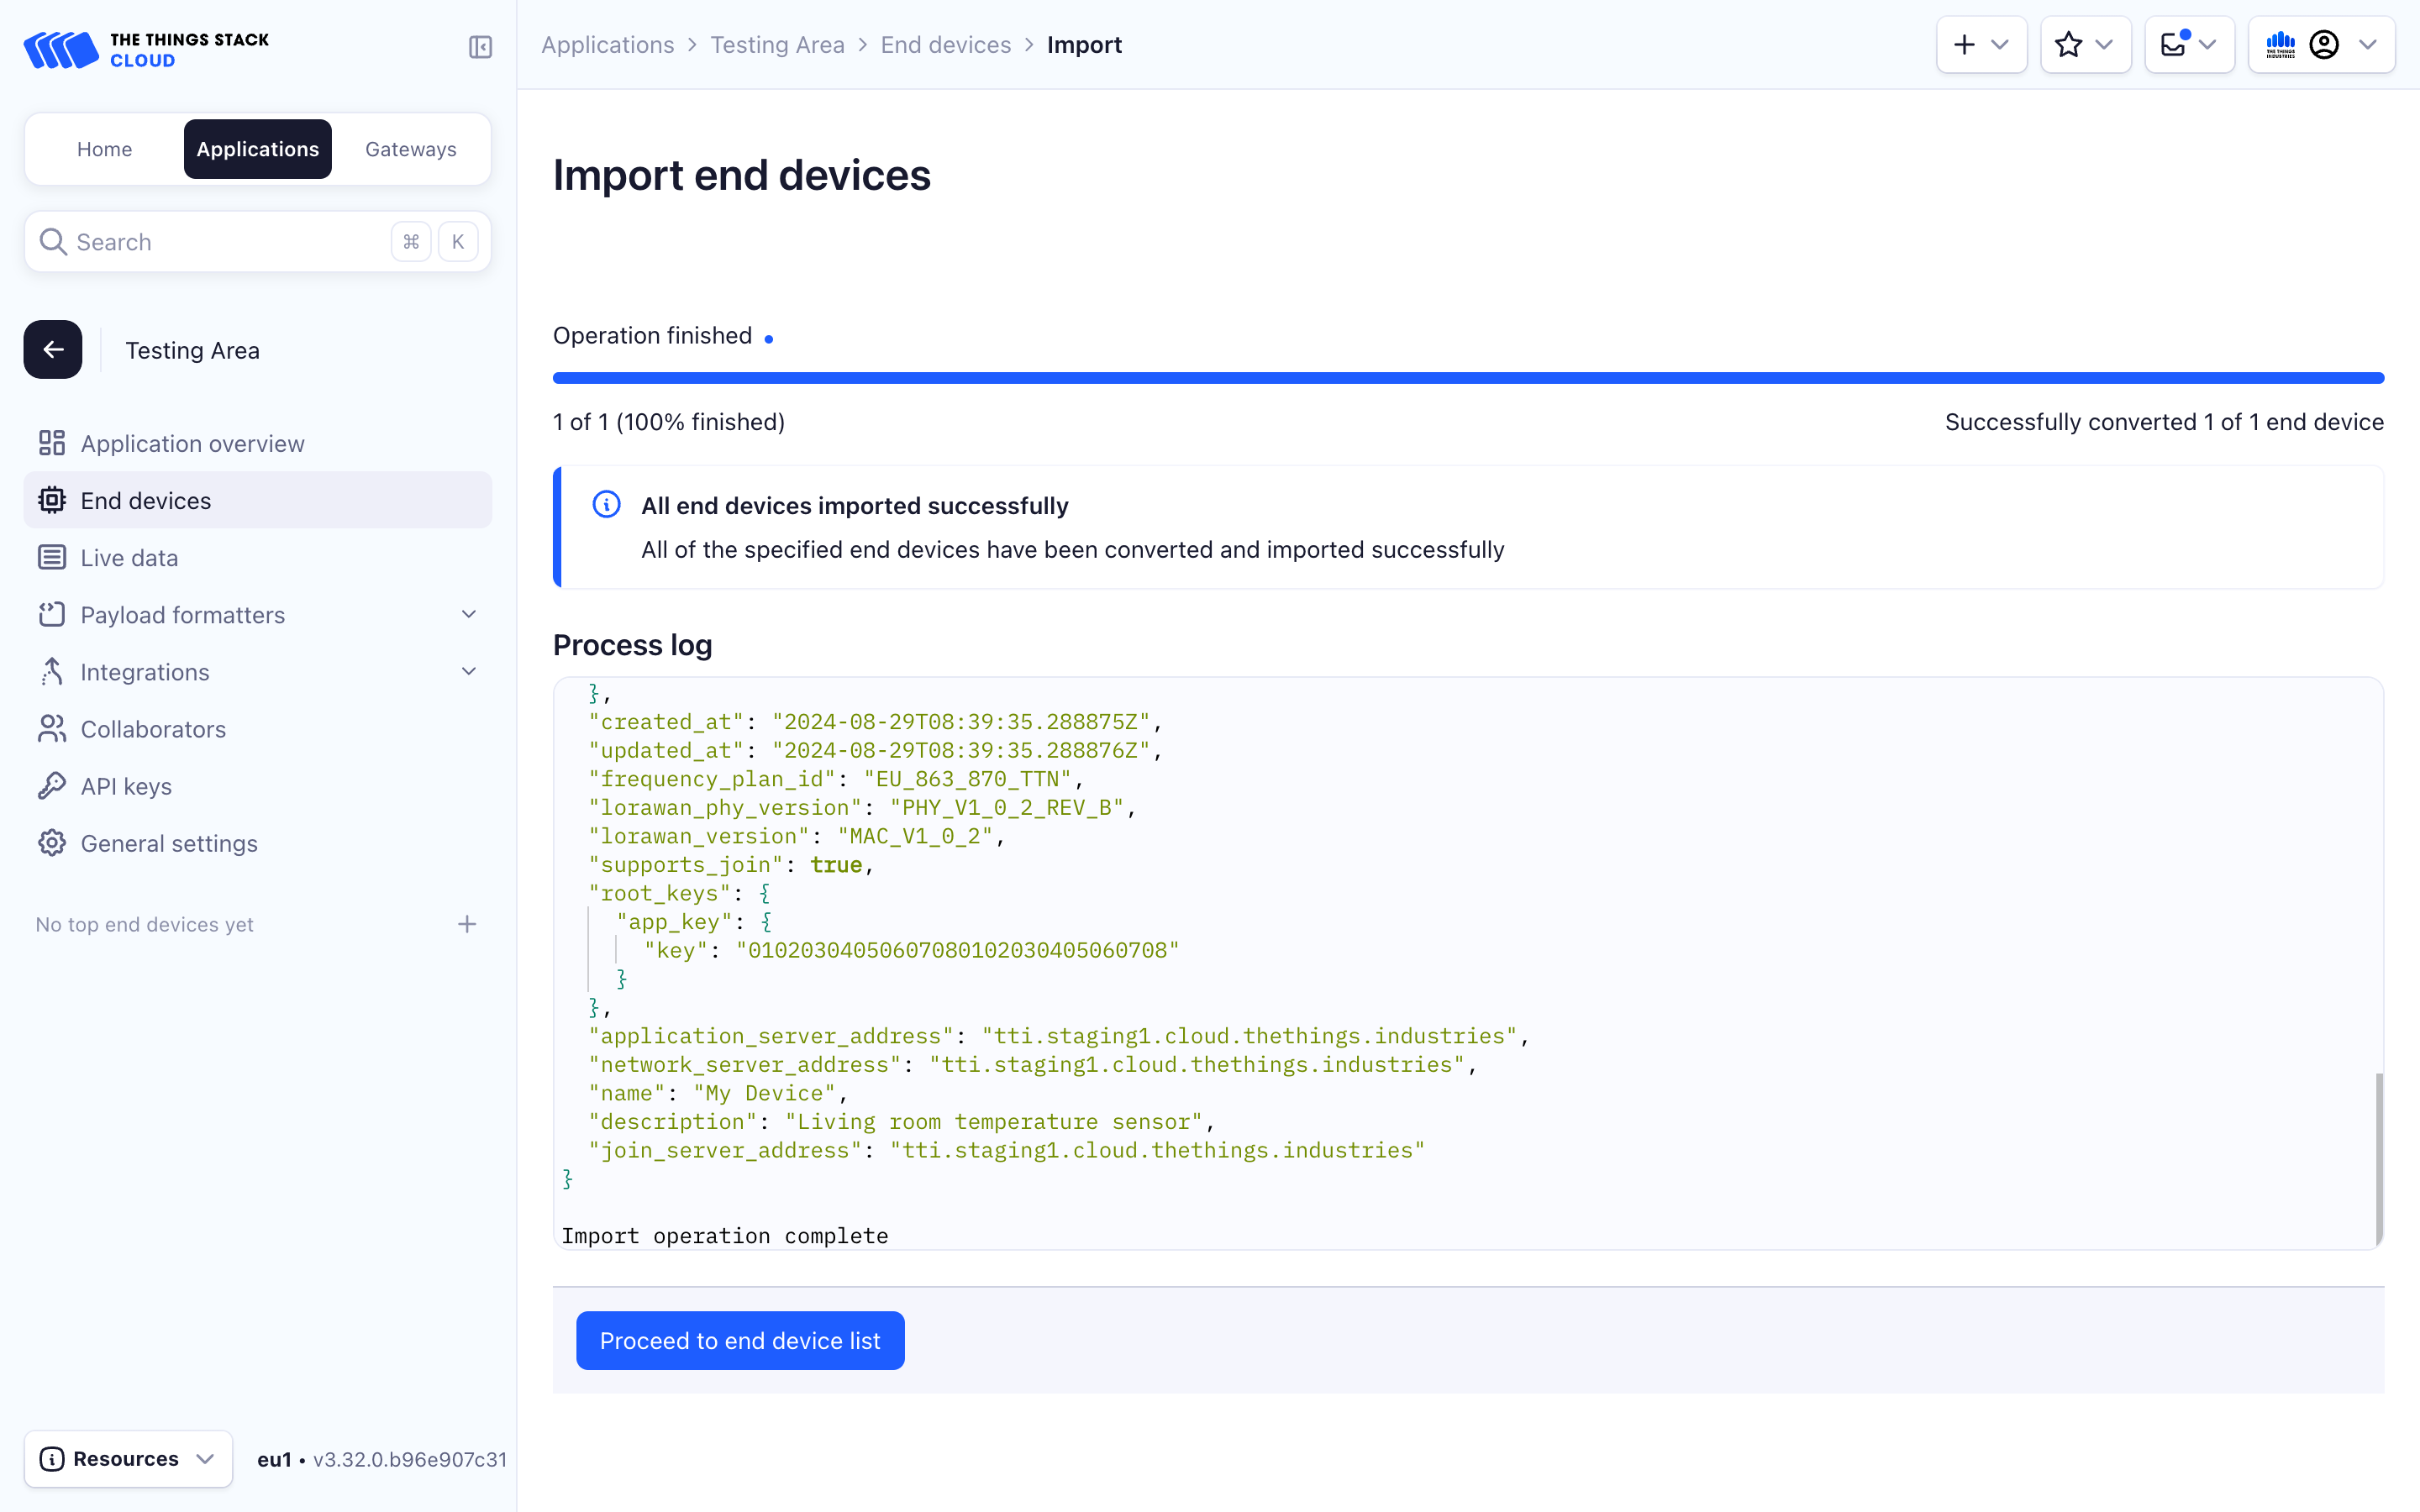The image size is (2420, 1512).
Task: Add top end device with plus icon
Action: click(x=467, y=924)
